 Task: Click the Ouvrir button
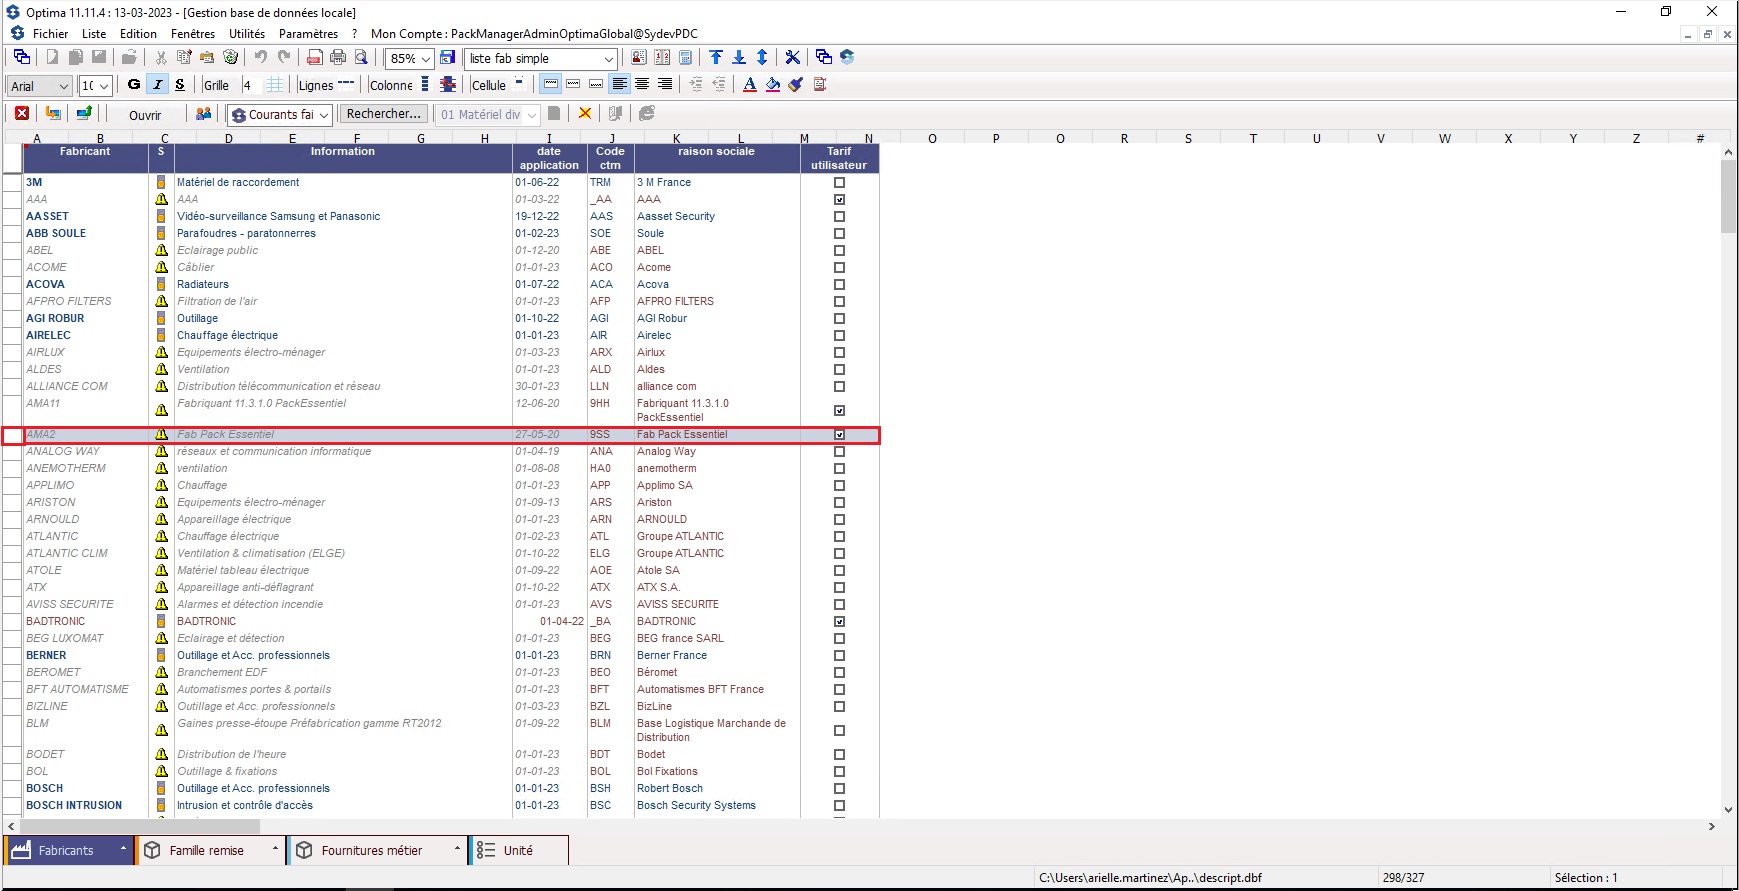(x=145, y=115)
